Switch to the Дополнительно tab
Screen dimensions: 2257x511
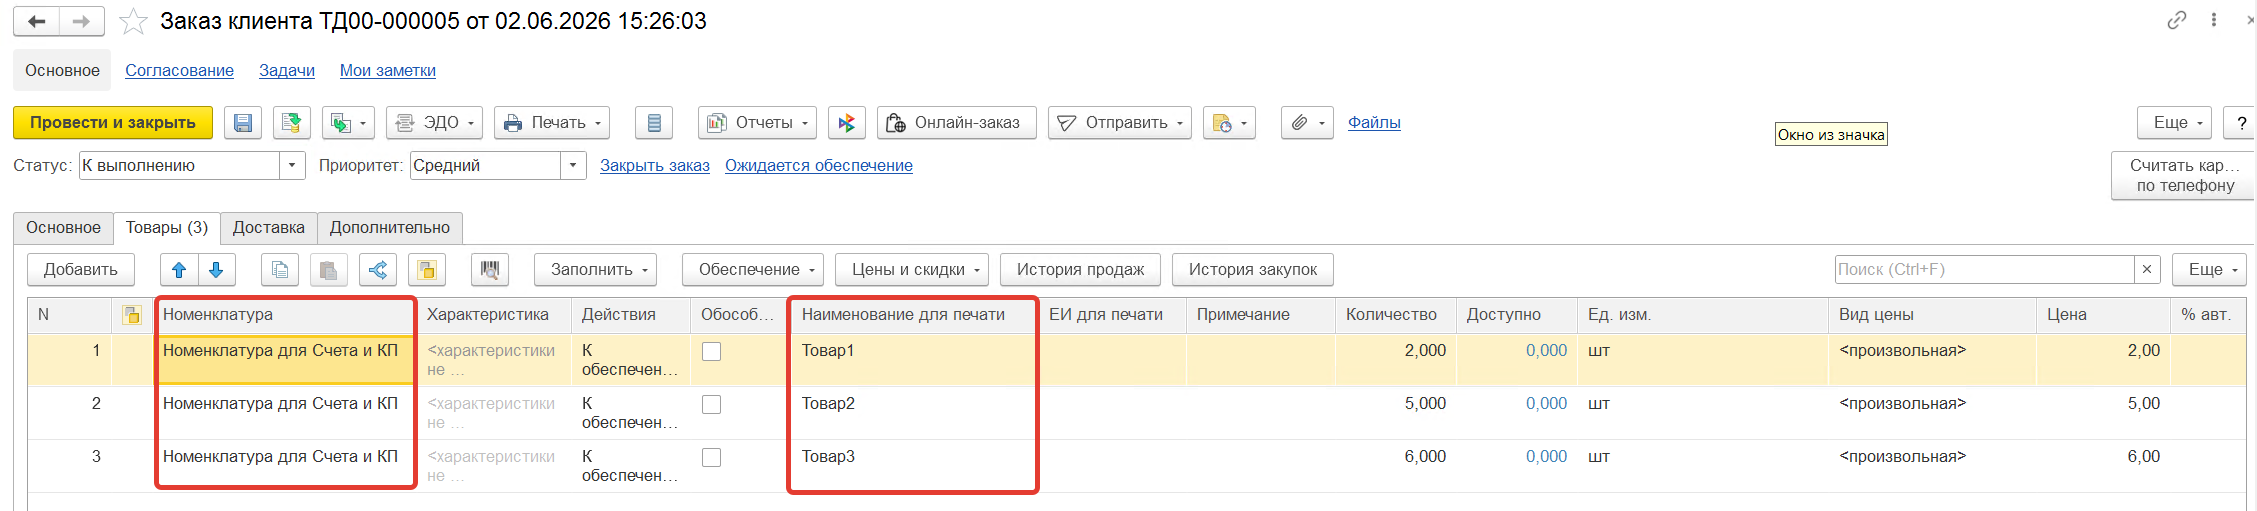point(390,228)
